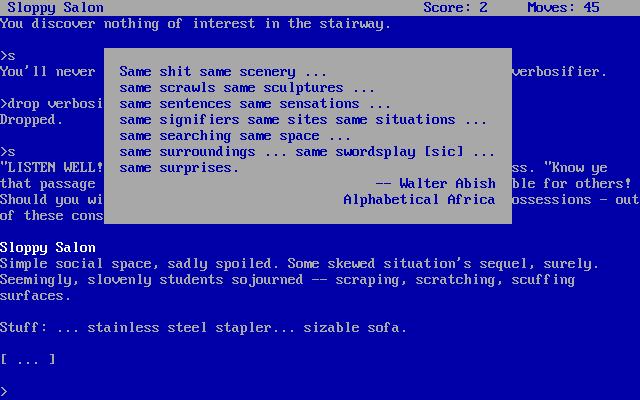Click the "Sloppy Salon" status bar title
Screen dimensions: 640x400
click(56, 7)
